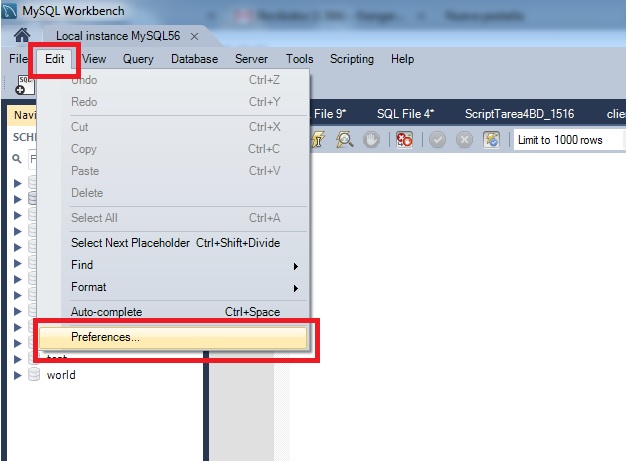Click the world database icon

pyautogui.click(x=34, y=375)
